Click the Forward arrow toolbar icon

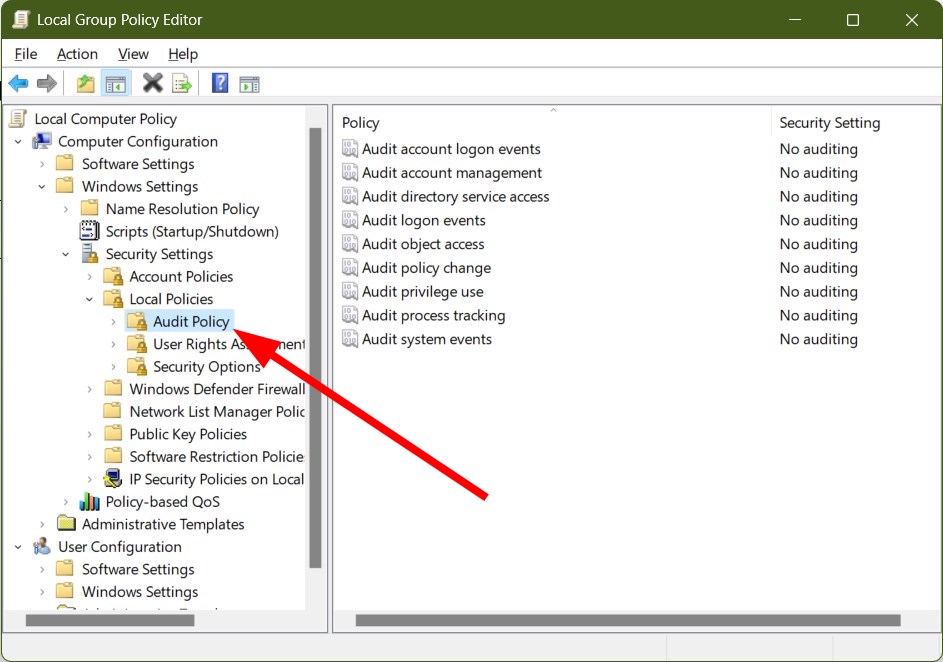tap(47, 84)
